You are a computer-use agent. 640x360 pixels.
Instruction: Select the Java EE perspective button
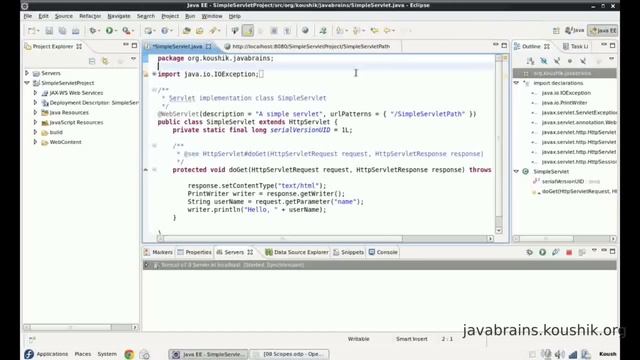click(603, 31)
